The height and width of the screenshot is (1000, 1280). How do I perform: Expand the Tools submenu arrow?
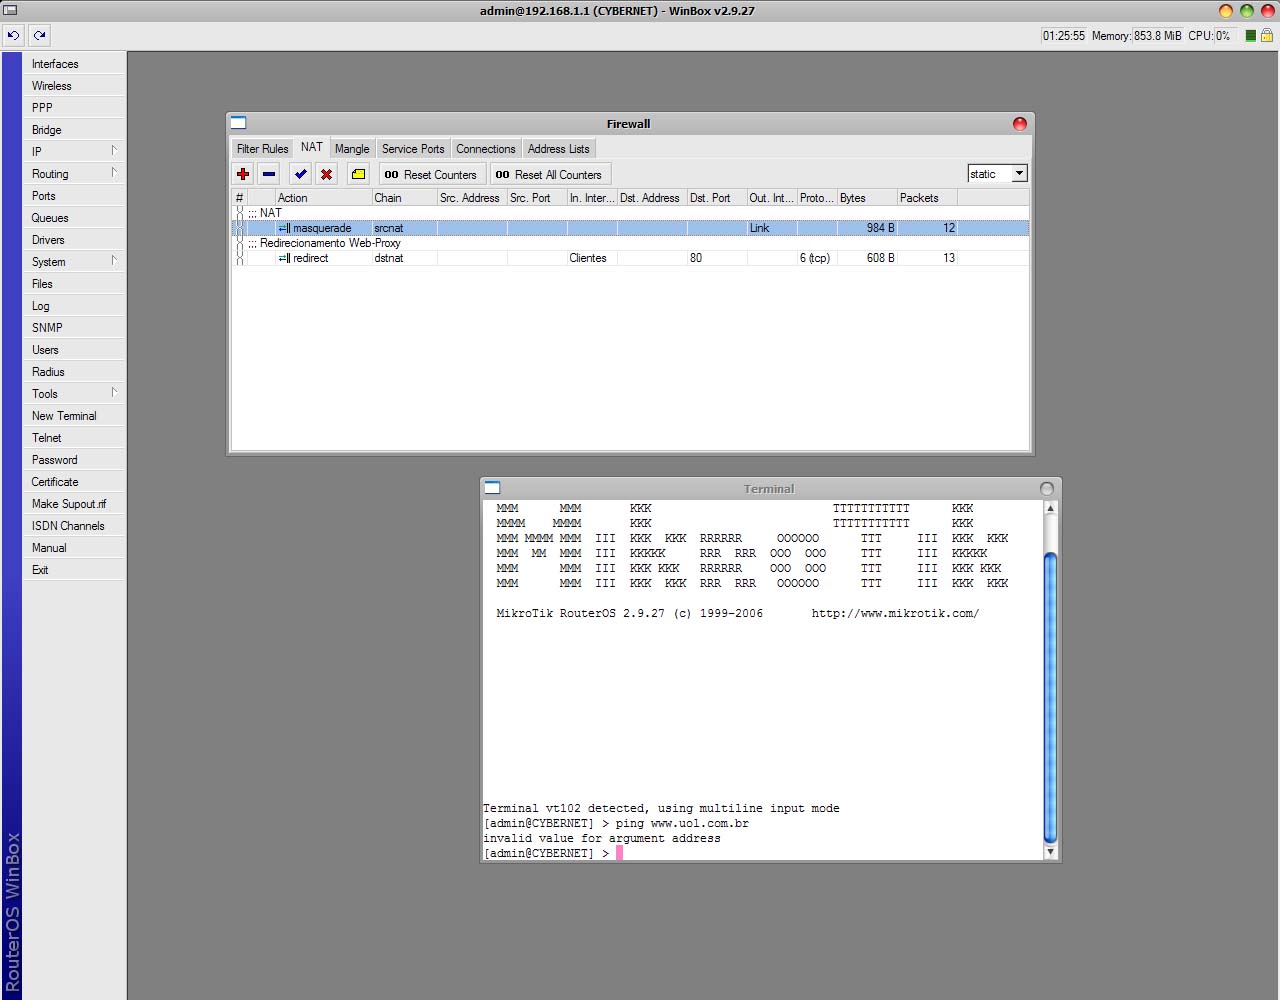click(x=114, y=393)
